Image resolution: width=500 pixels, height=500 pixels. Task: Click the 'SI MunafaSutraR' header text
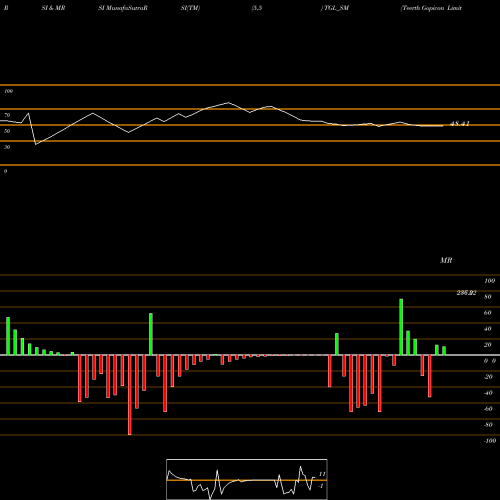tap(123, 8)
